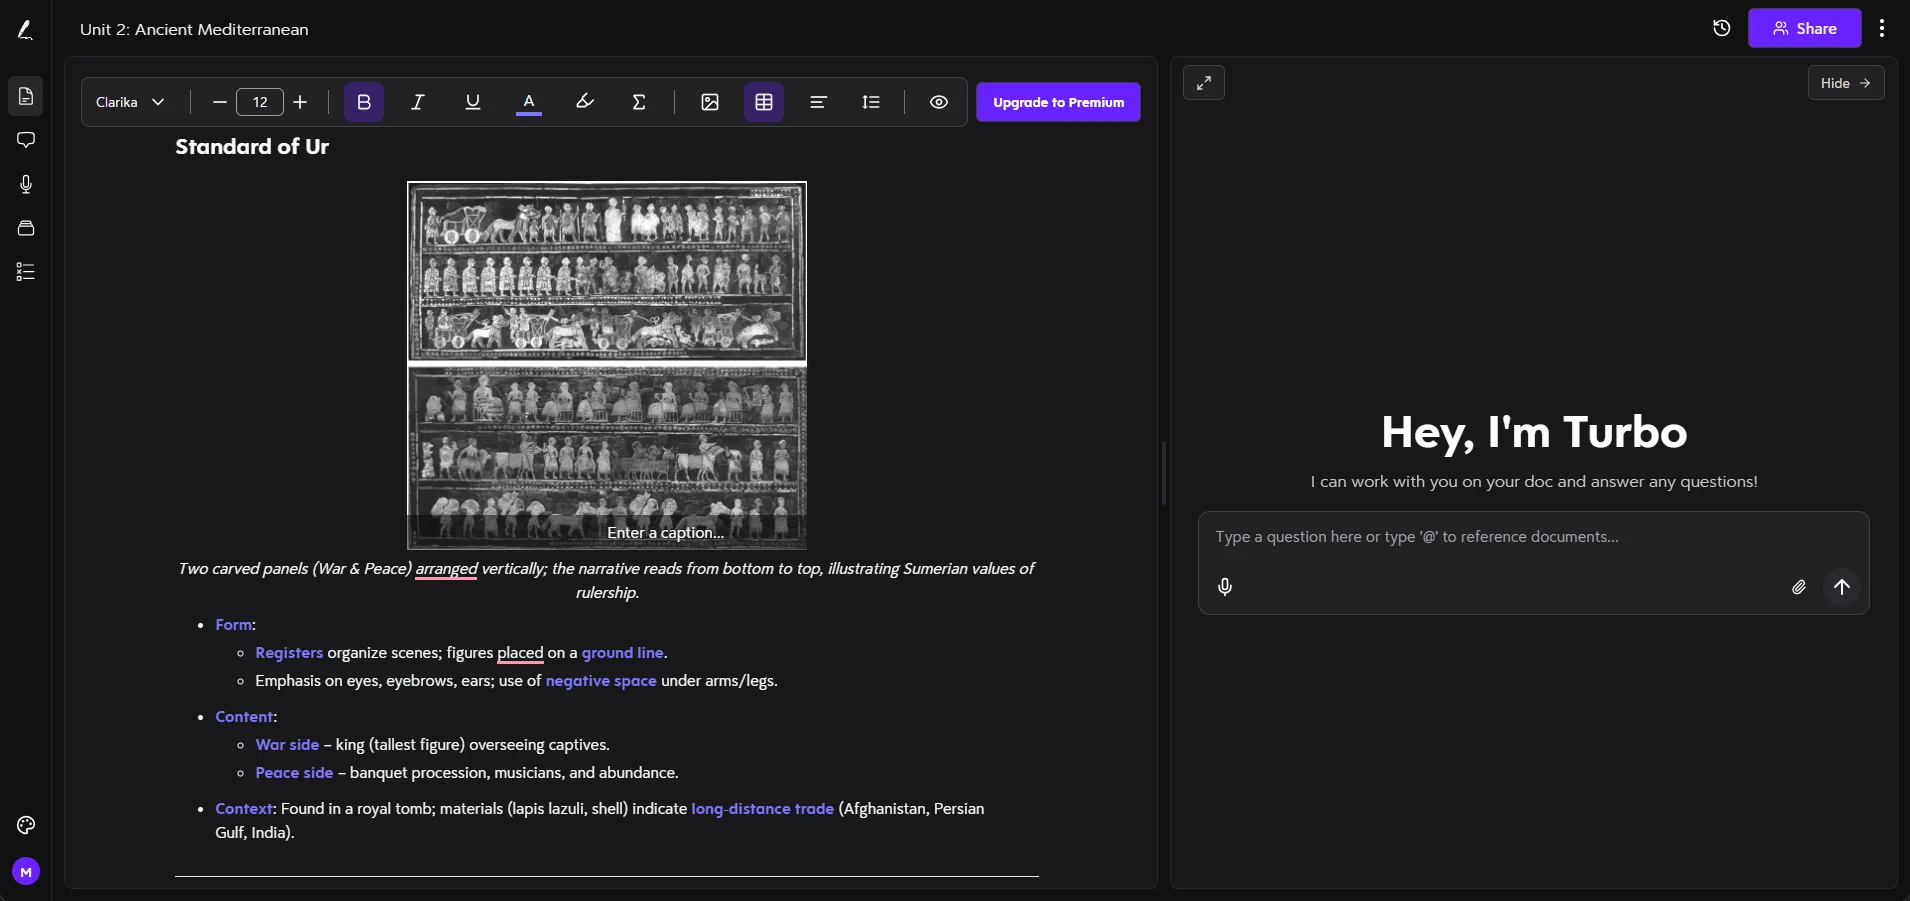Click the long-distance trade term
The image size is (1910, 901).
pos(762,809)
